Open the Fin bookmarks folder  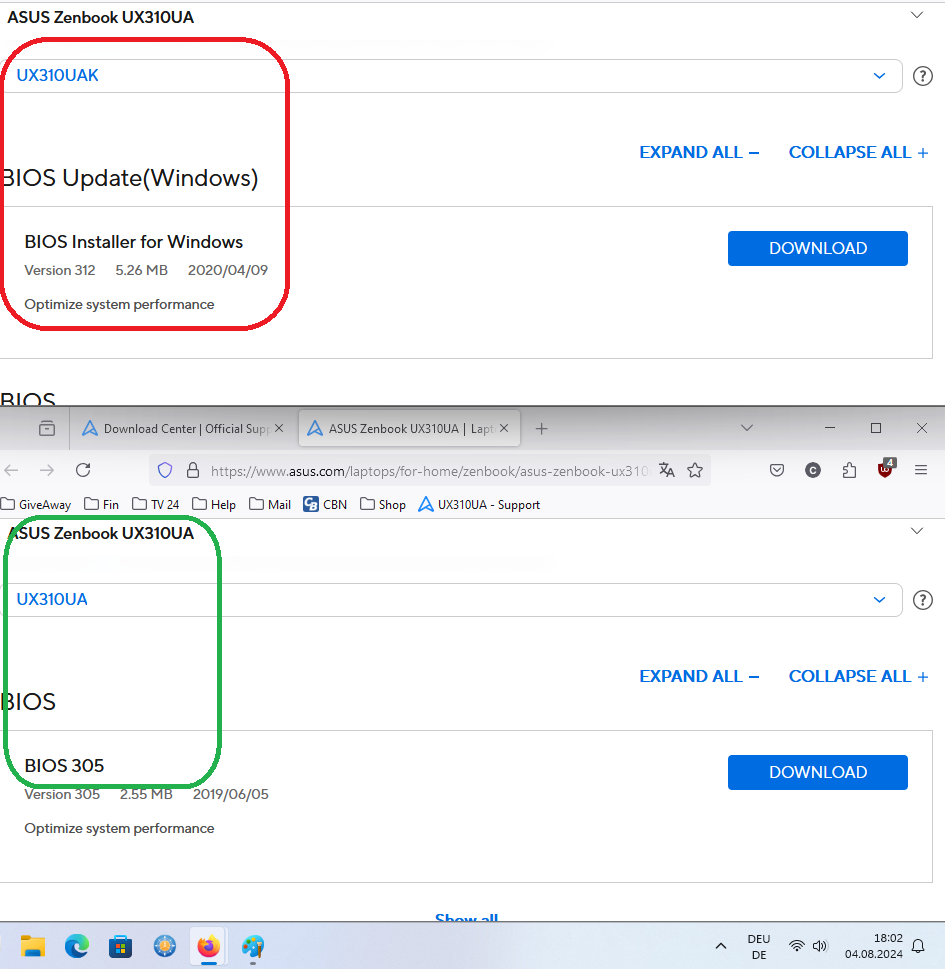tap(101, 504)
